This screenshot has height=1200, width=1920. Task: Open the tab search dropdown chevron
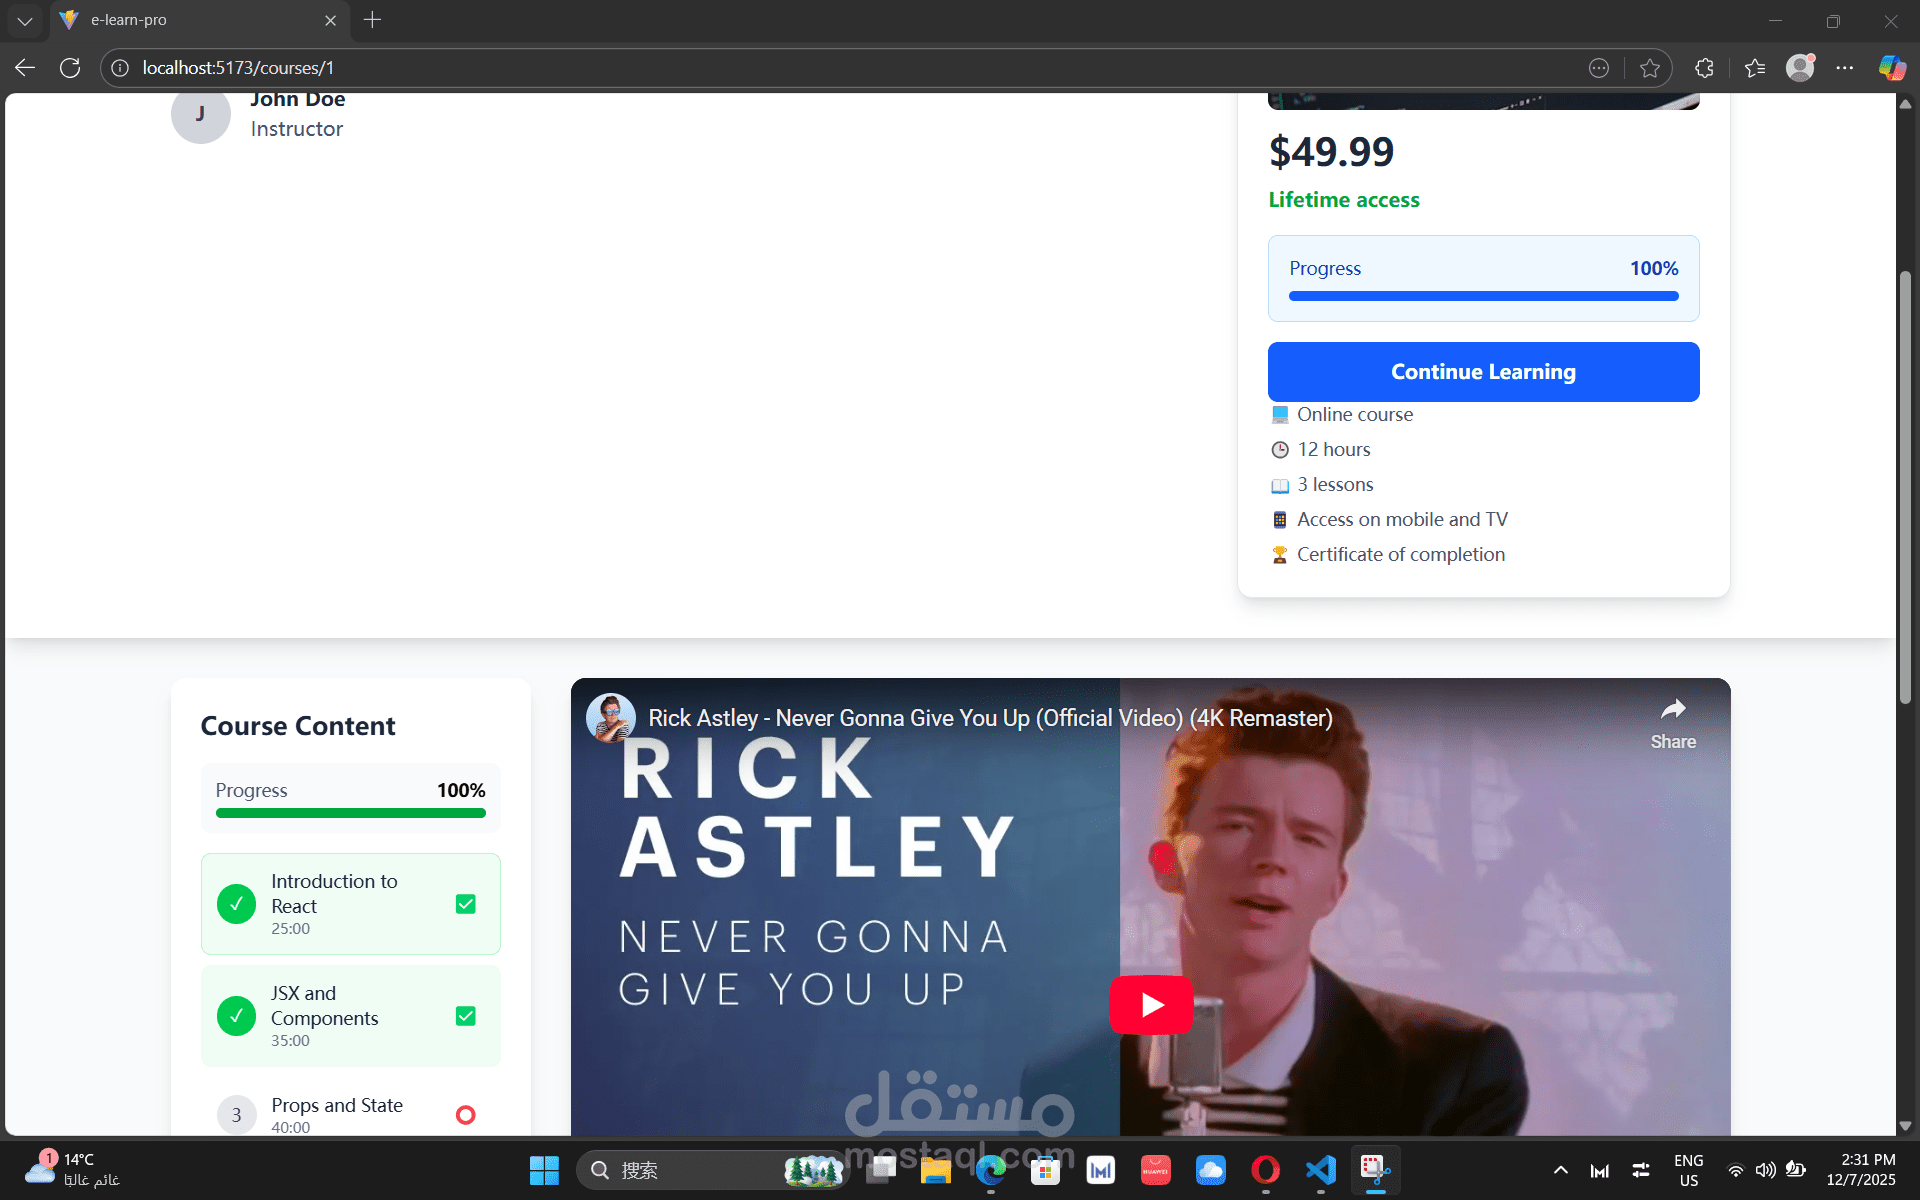(x=25, y=20)
